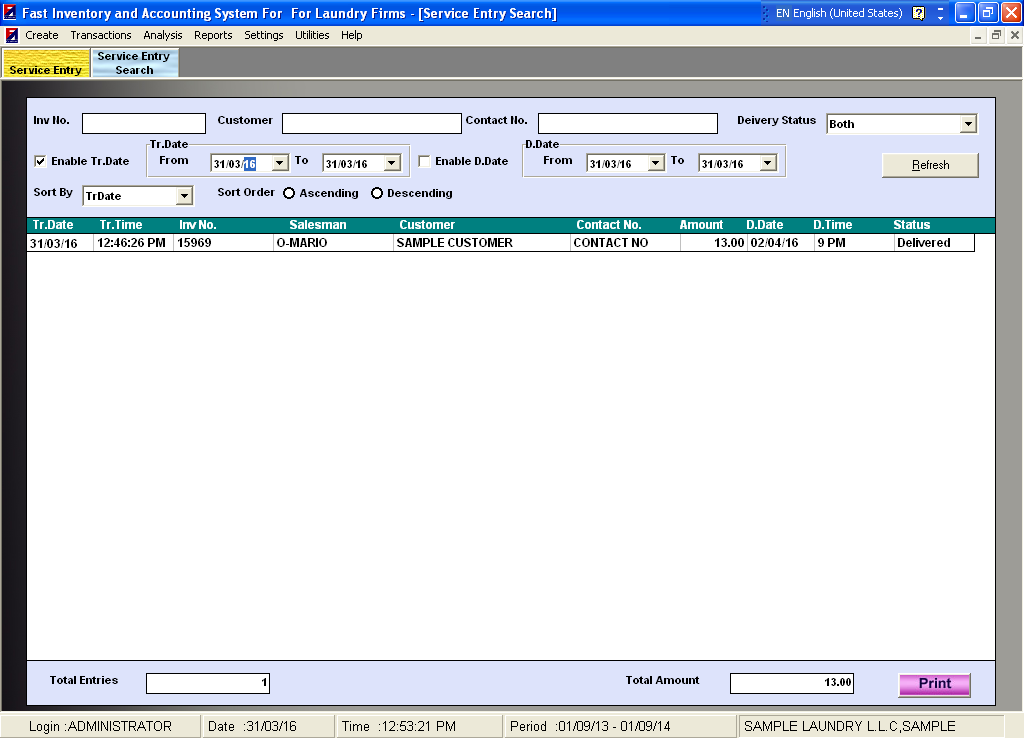The height and width of the screenshot is (738, 1024).
Task: Click the app icon beside Create menu
Action: [11, 35]
